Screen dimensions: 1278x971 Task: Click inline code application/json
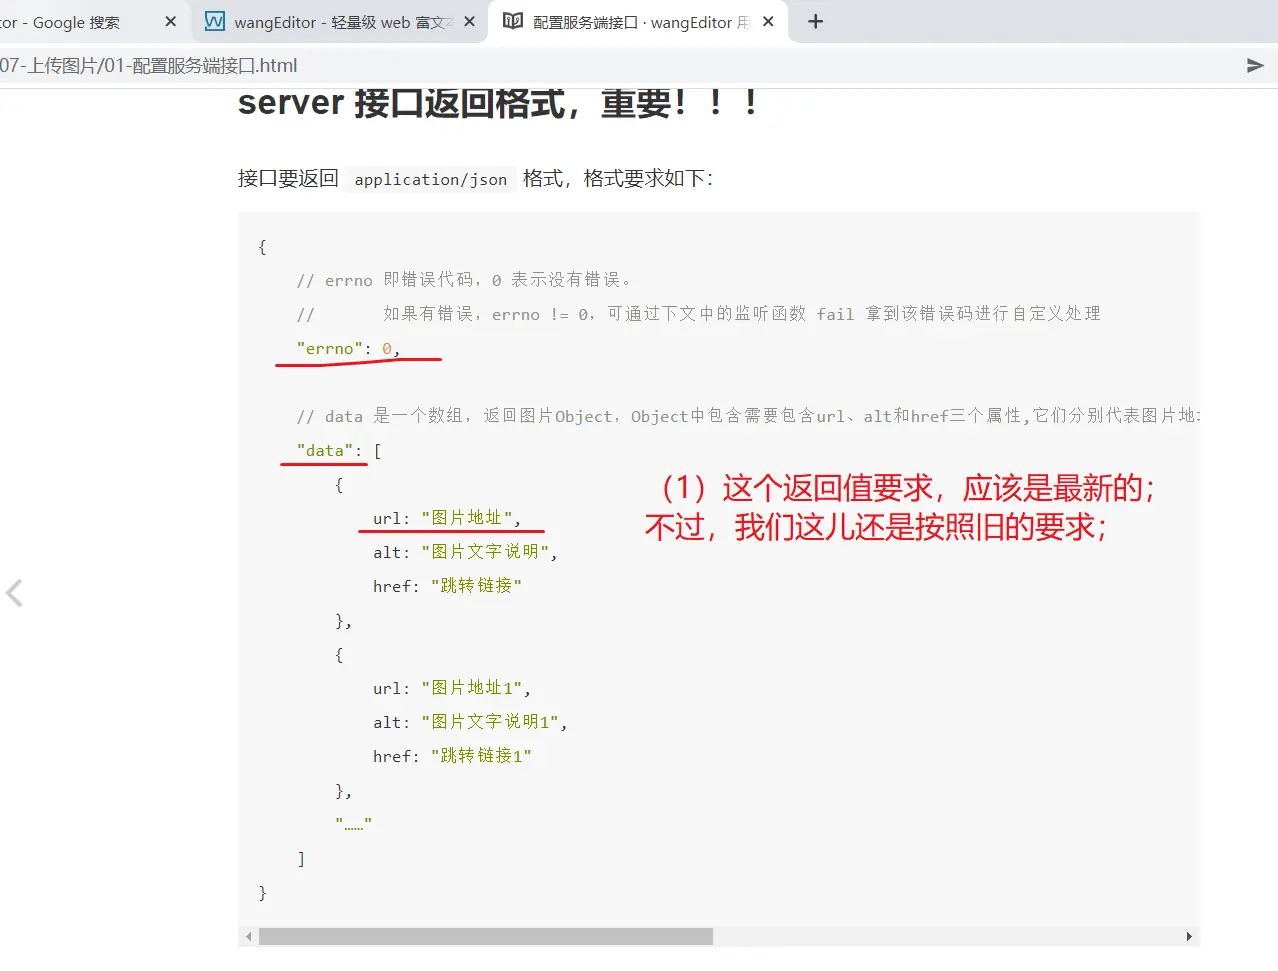pyautogui.click(x=431, y=180)
